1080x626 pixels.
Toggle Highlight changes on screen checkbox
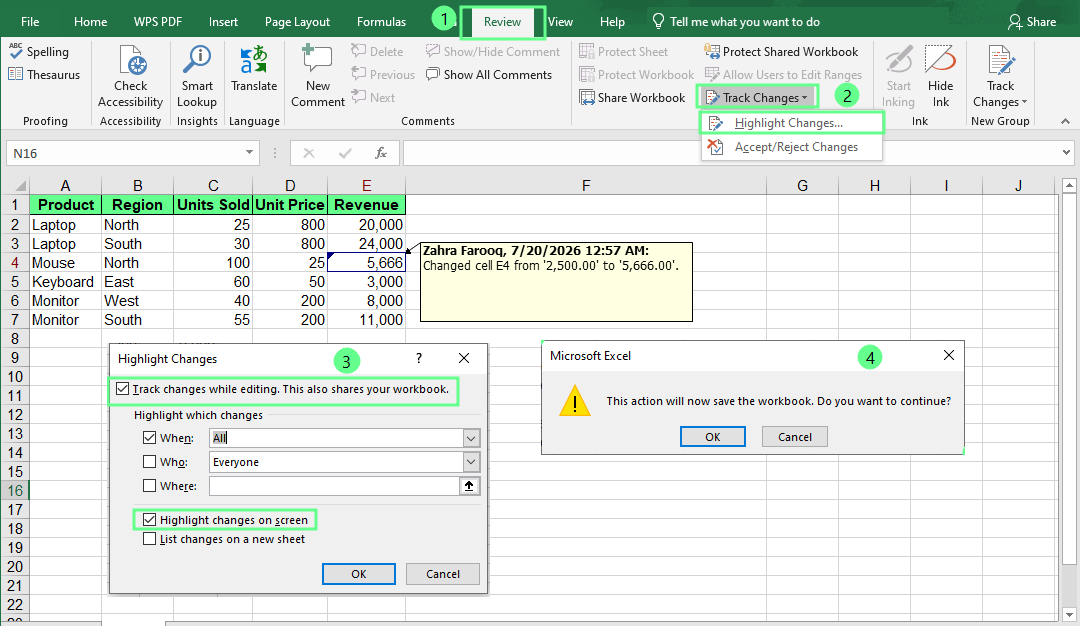pos(149,519)
